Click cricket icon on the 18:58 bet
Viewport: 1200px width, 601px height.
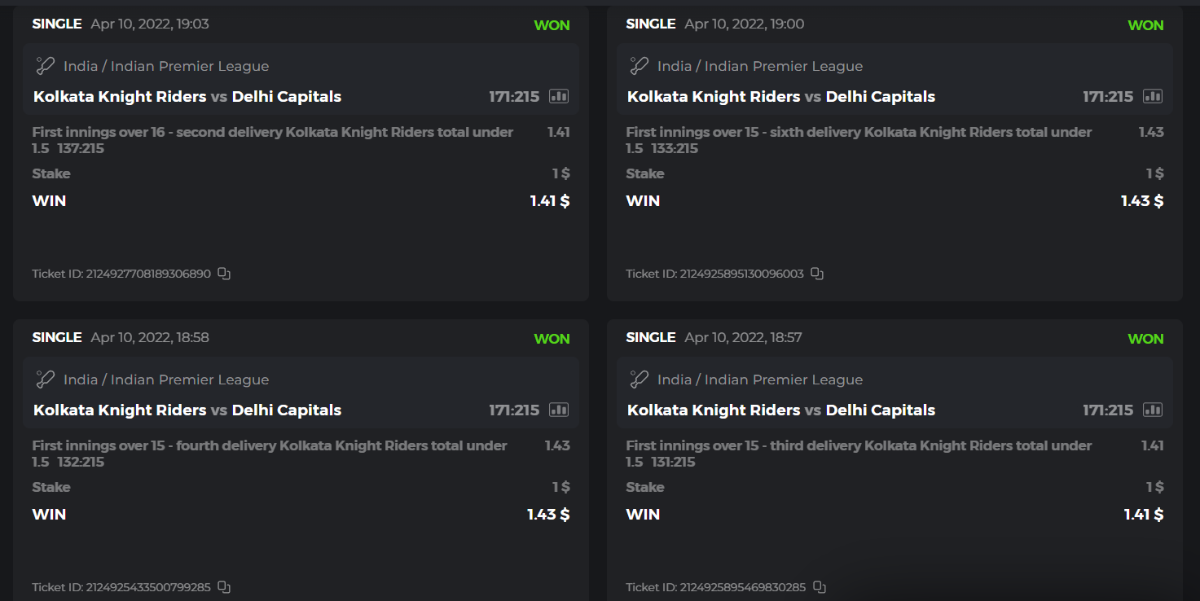(45, 380)
